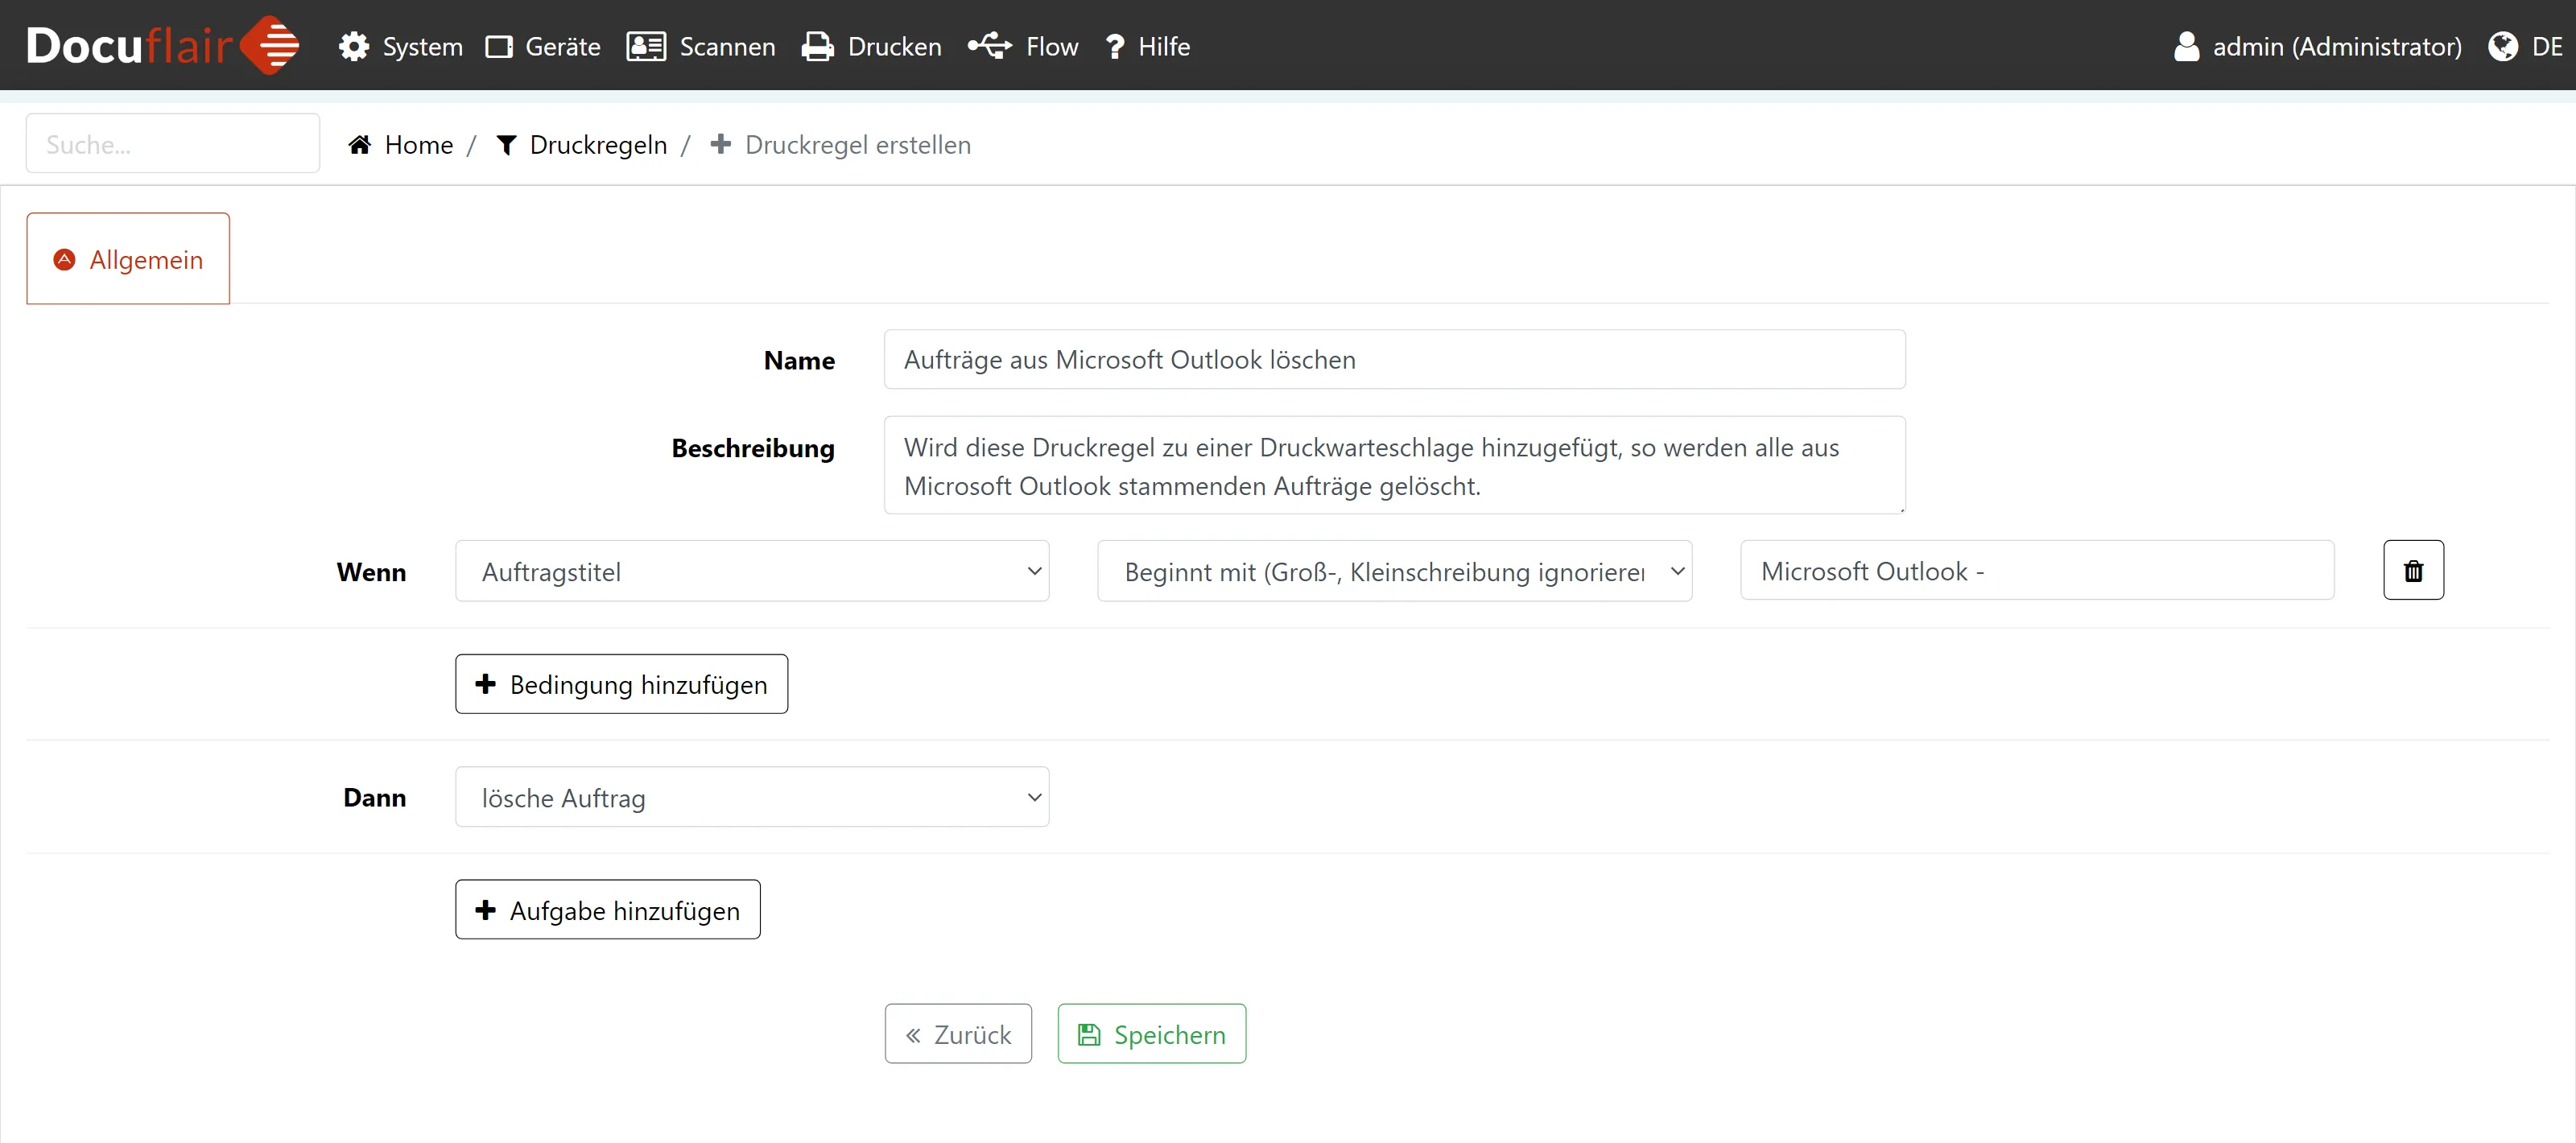Click the filter icon beside Druckregeln

point(506,145)
